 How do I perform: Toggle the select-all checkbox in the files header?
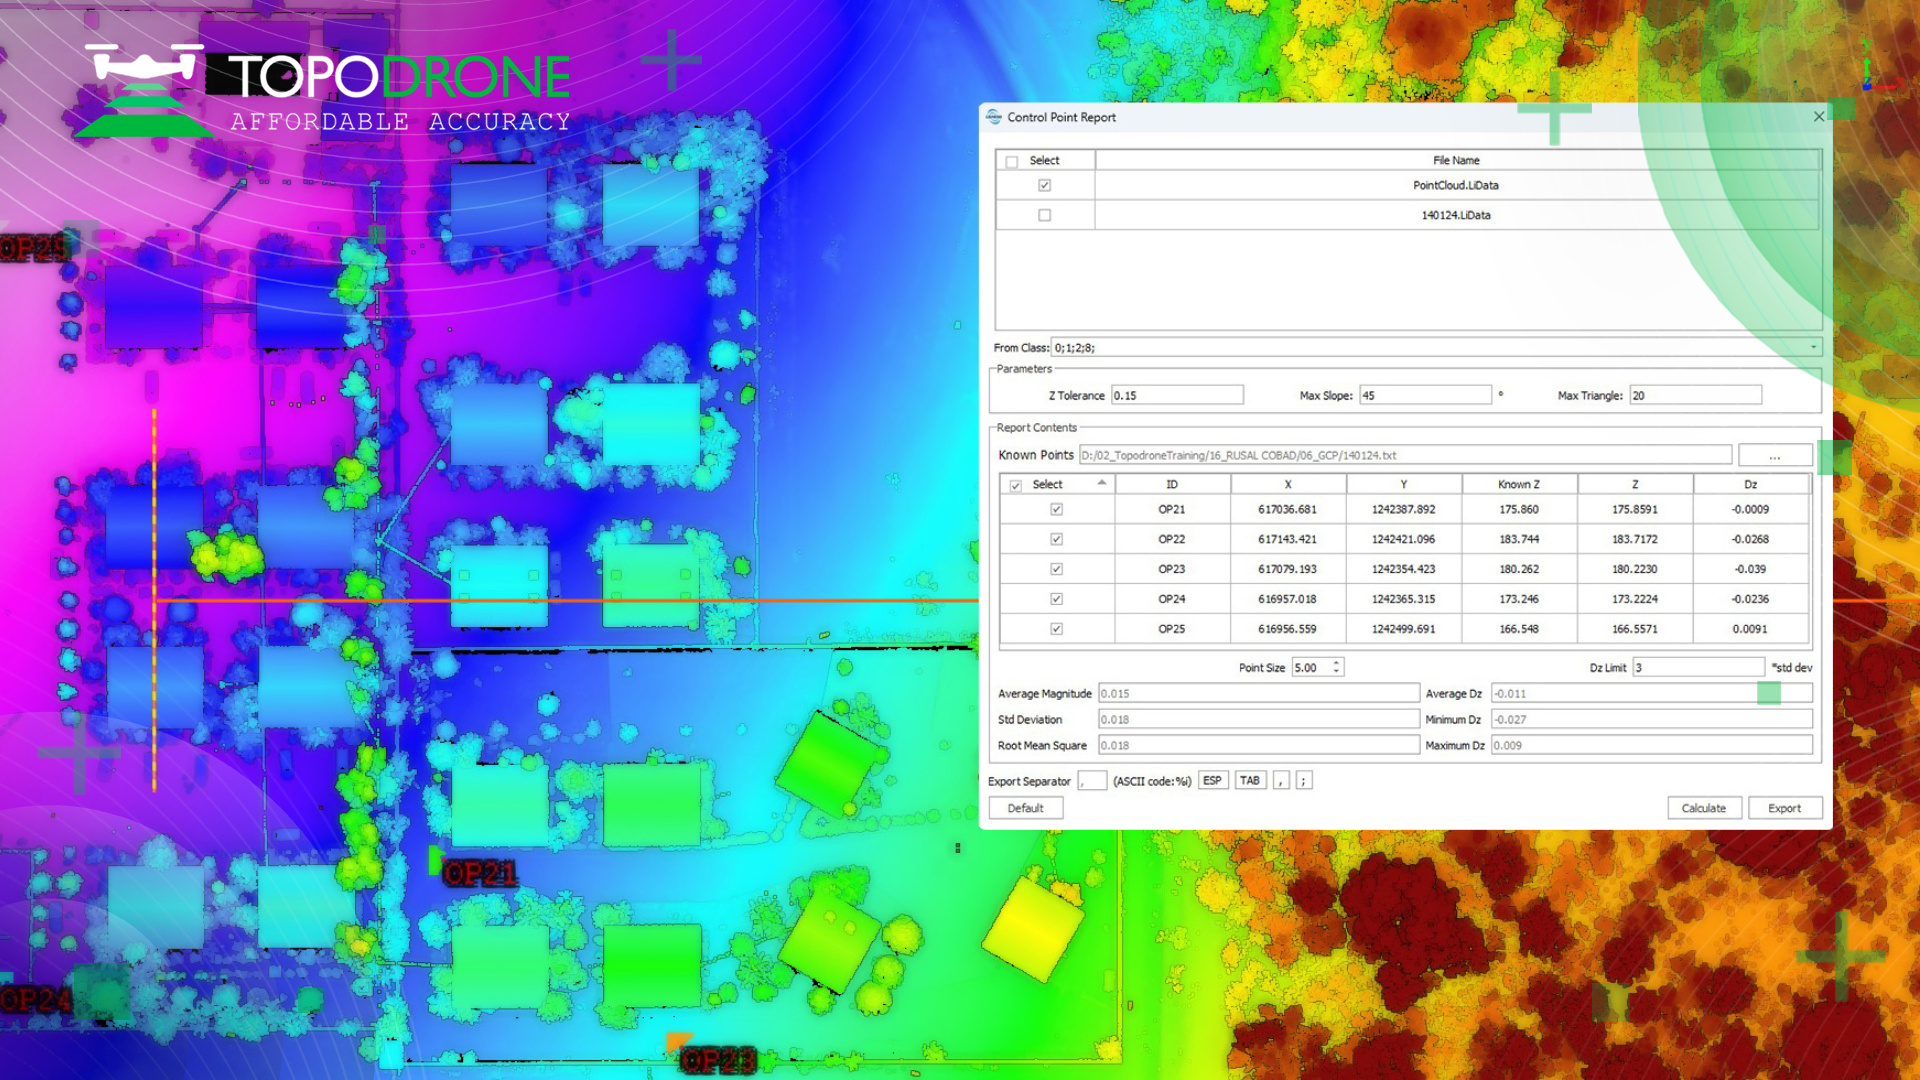[x=1012, y=161]
